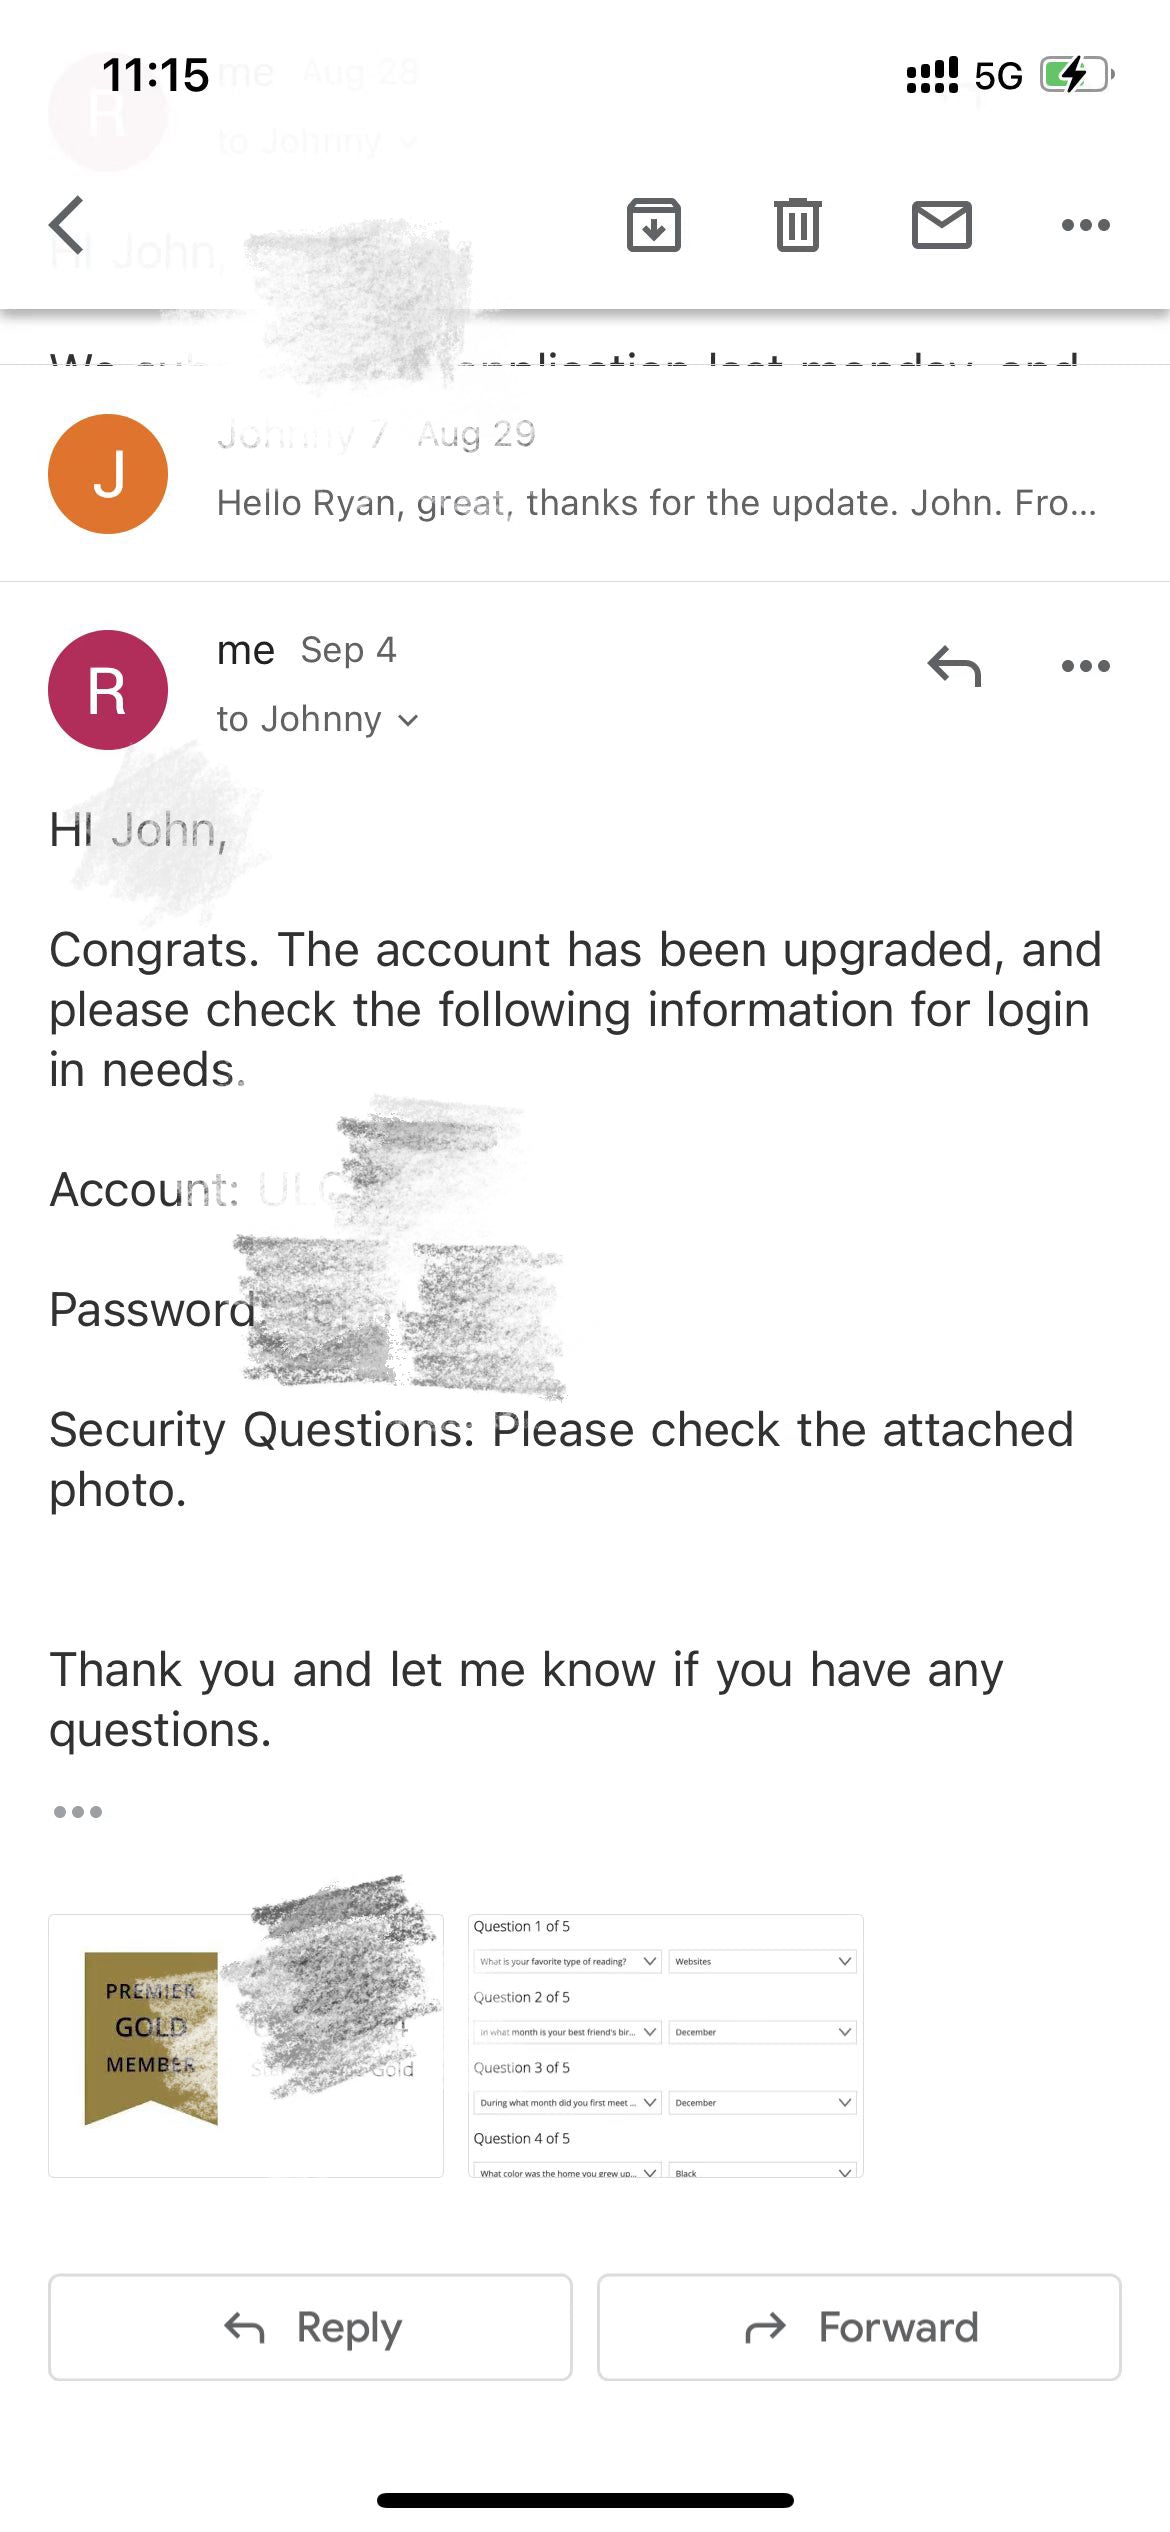Tap the reply arrow on Sep 4 message
The width and height of the screenshot is (1170, 2532).
pos(954,666)
